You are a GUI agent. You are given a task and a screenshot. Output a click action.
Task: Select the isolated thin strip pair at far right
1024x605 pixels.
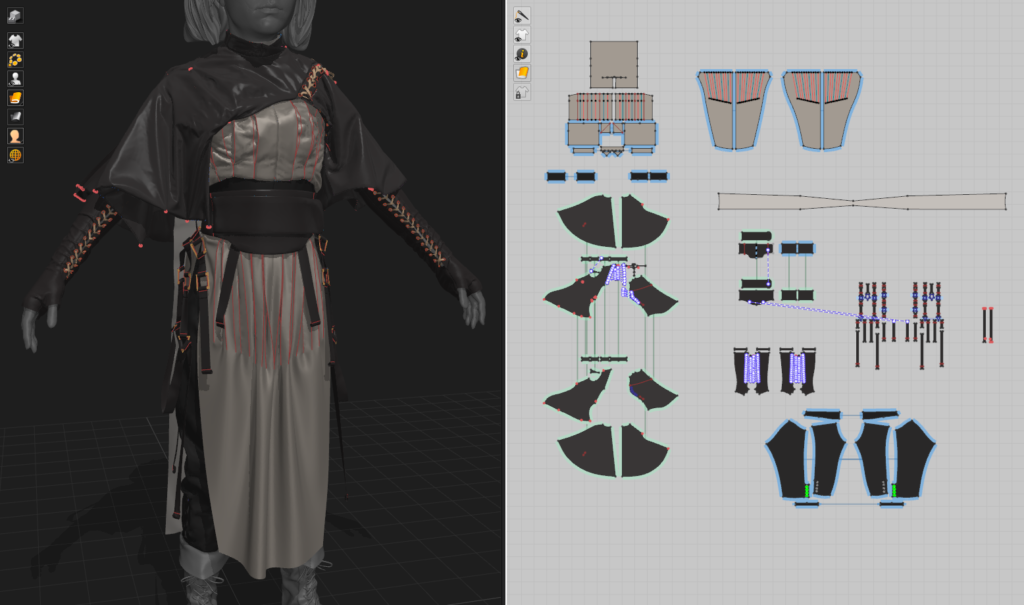tap(987, 325)
